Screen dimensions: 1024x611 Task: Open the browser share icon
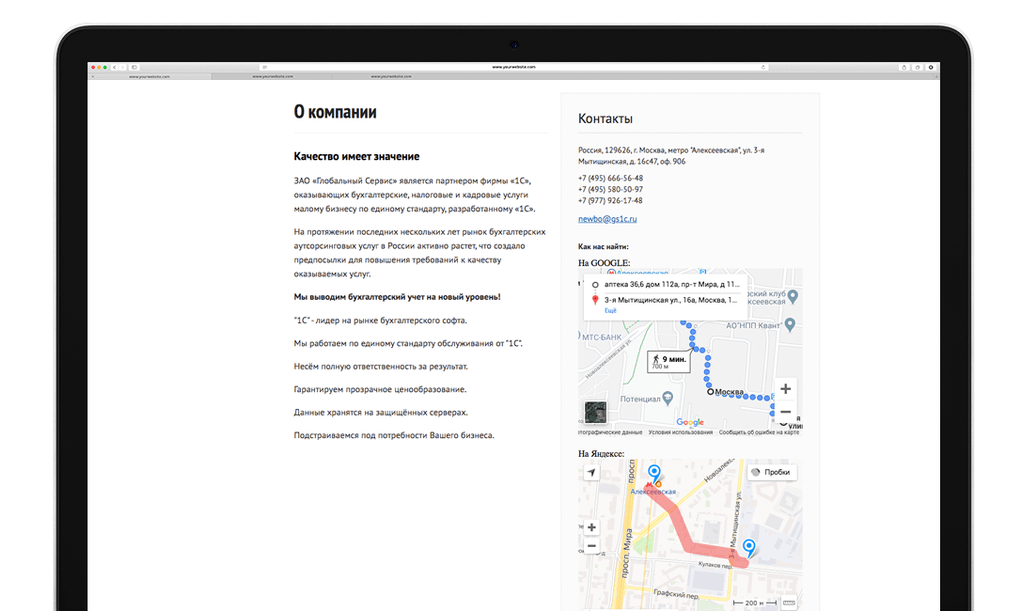click(904, 67)
